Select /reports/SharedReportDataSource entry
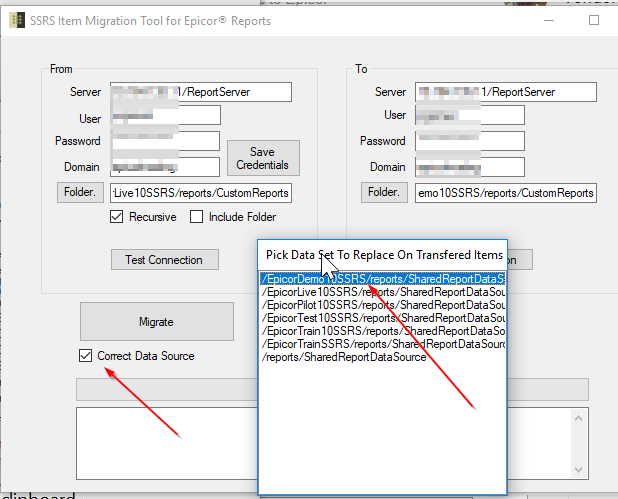This screenshot has width=618, height=499. [382, 357]
